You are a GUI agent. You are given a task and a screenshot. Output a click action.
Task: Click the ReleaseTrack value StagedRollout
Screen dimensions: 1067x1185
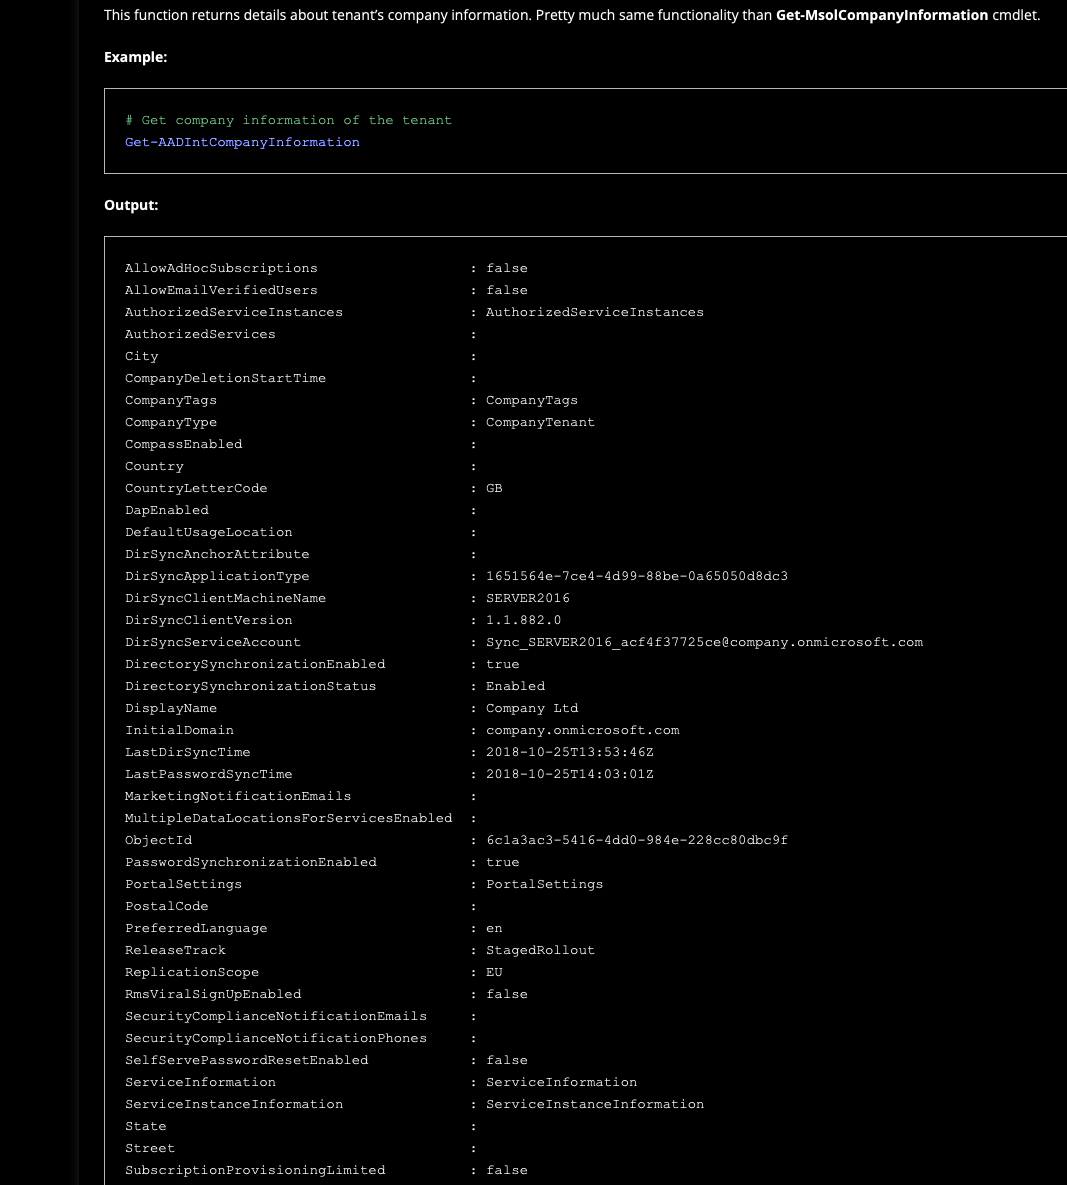coord(540,950)
